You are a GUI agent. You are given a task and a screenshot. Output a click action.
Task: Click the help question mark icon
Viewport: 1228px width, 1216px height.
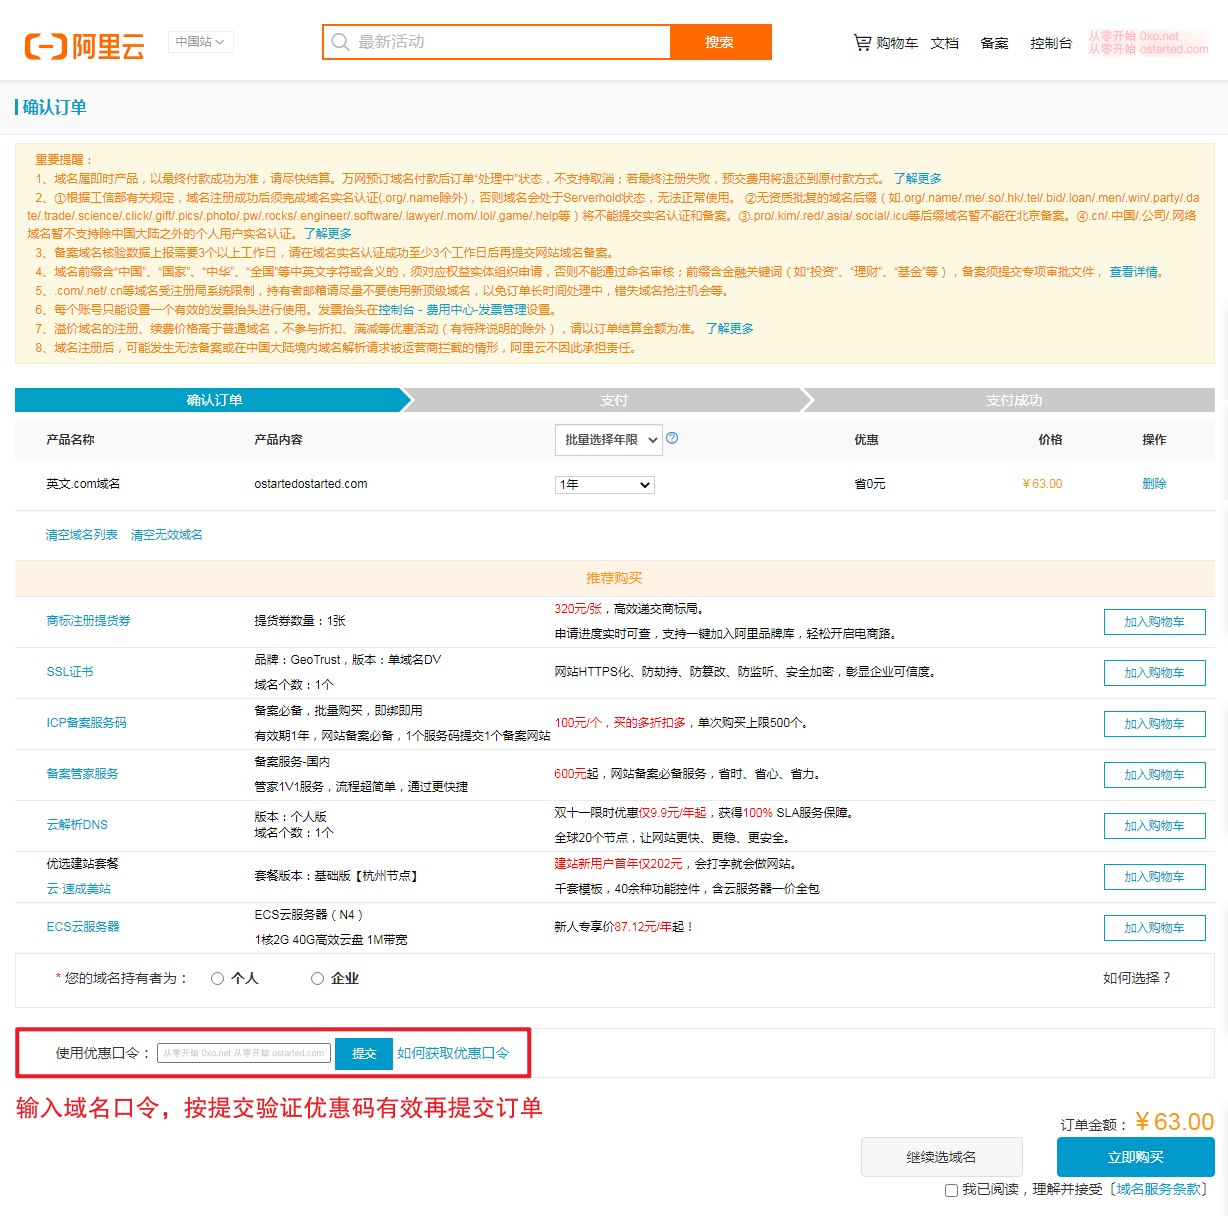672,438
